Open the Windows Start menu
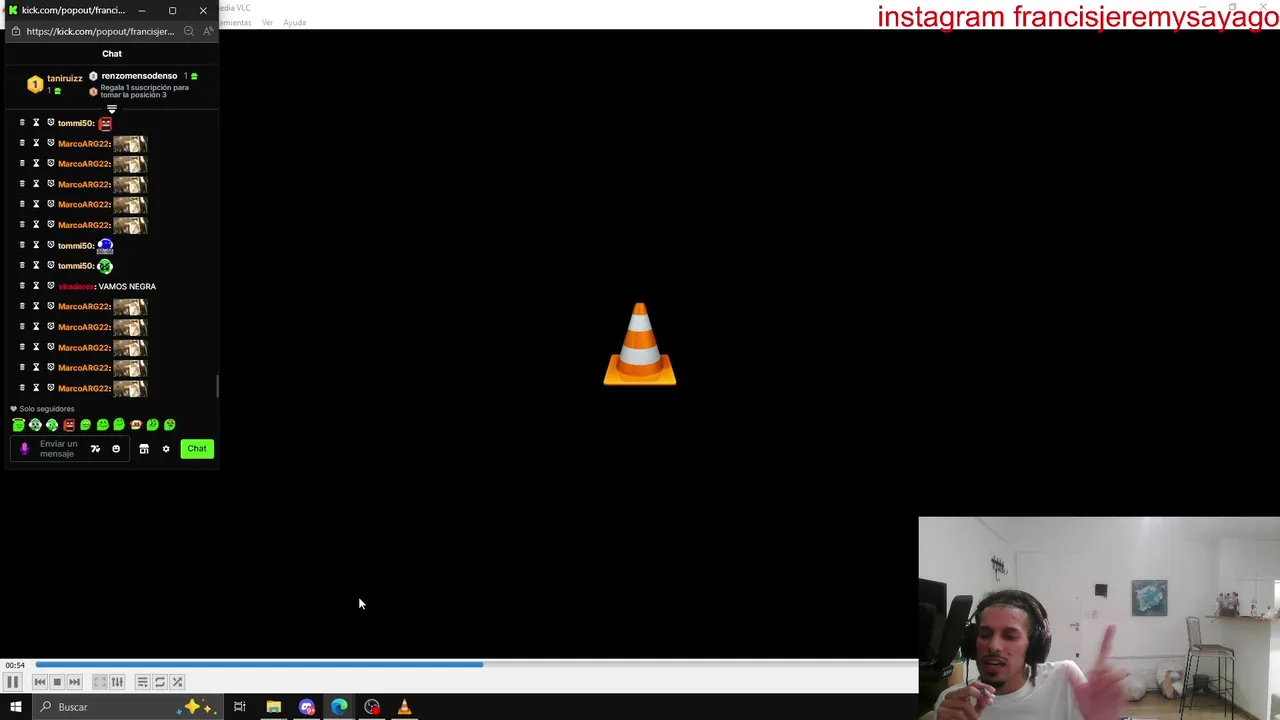 click(16, 707)
